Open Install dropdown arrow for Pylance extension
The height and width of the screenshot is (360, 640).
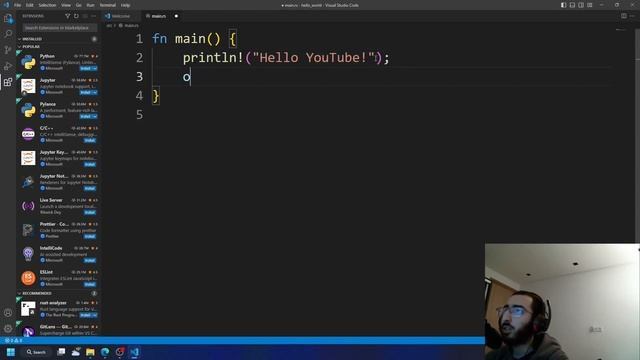pos(95,117)
